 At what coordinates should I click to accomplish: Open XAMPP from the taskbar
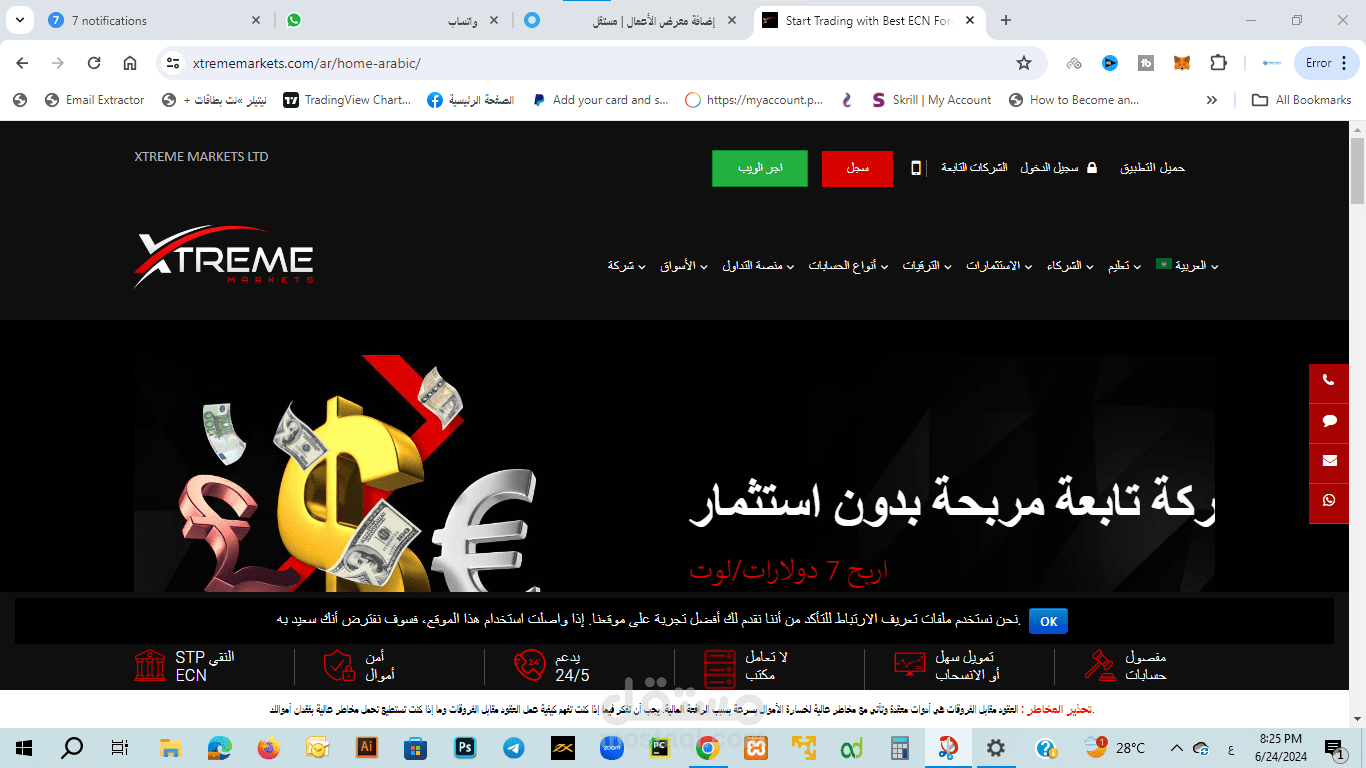(x=756, y=747)
